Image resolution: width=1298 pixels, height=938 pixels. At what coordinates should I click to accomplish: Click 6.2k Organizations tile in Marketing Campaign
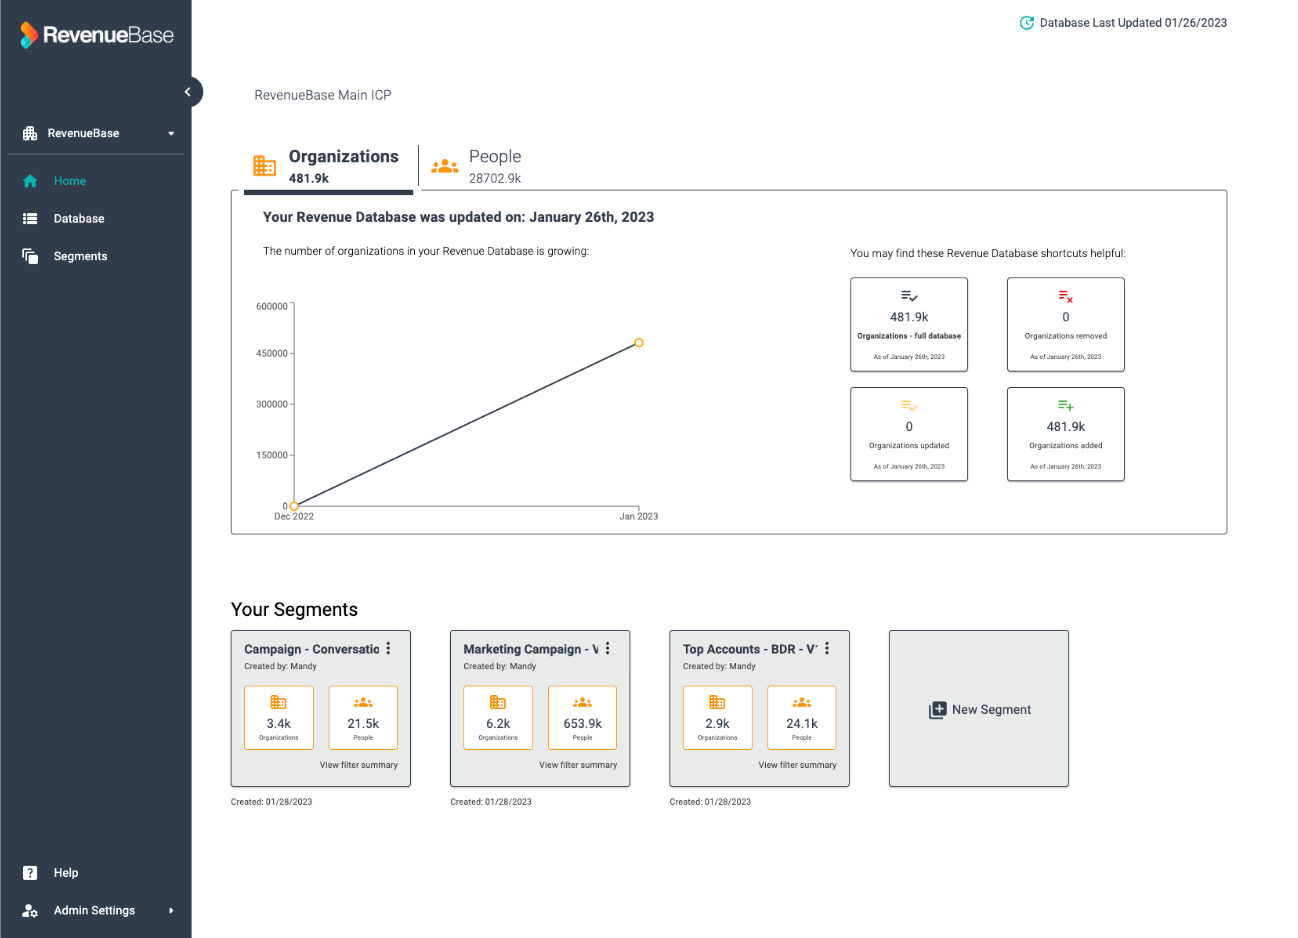(x=498, y=717)
